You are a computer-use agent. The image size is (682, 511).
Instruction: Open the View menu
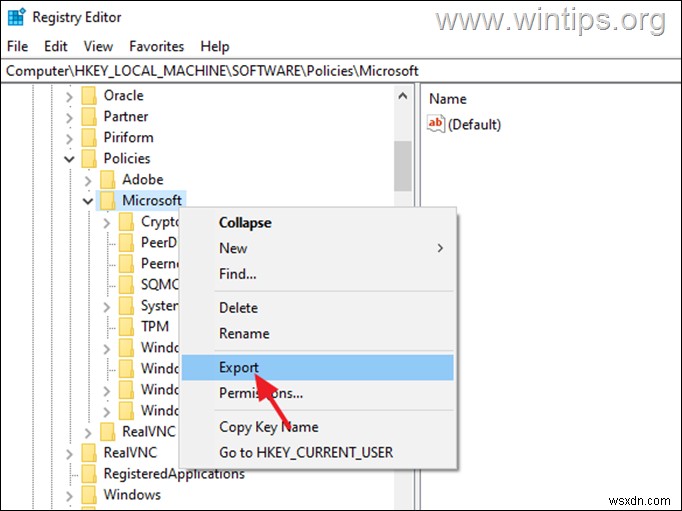pos(98,46)
